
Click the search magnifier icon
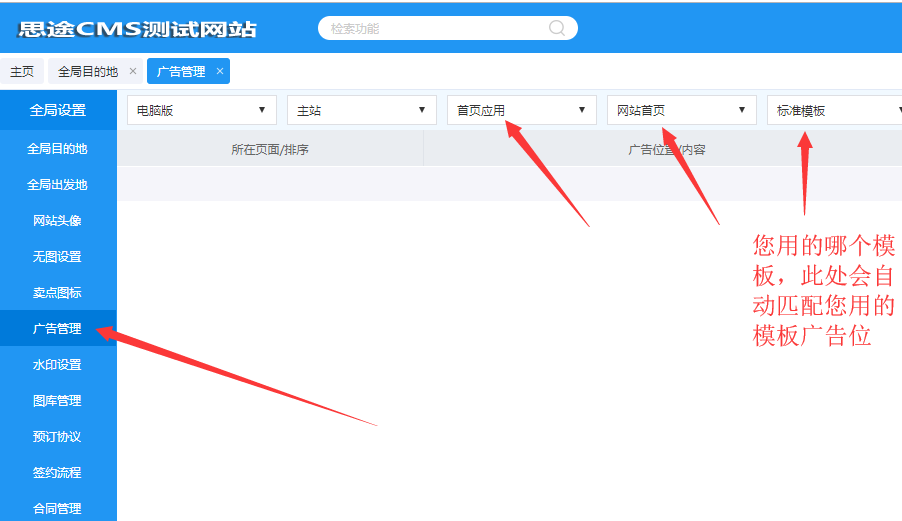[557, 28]
